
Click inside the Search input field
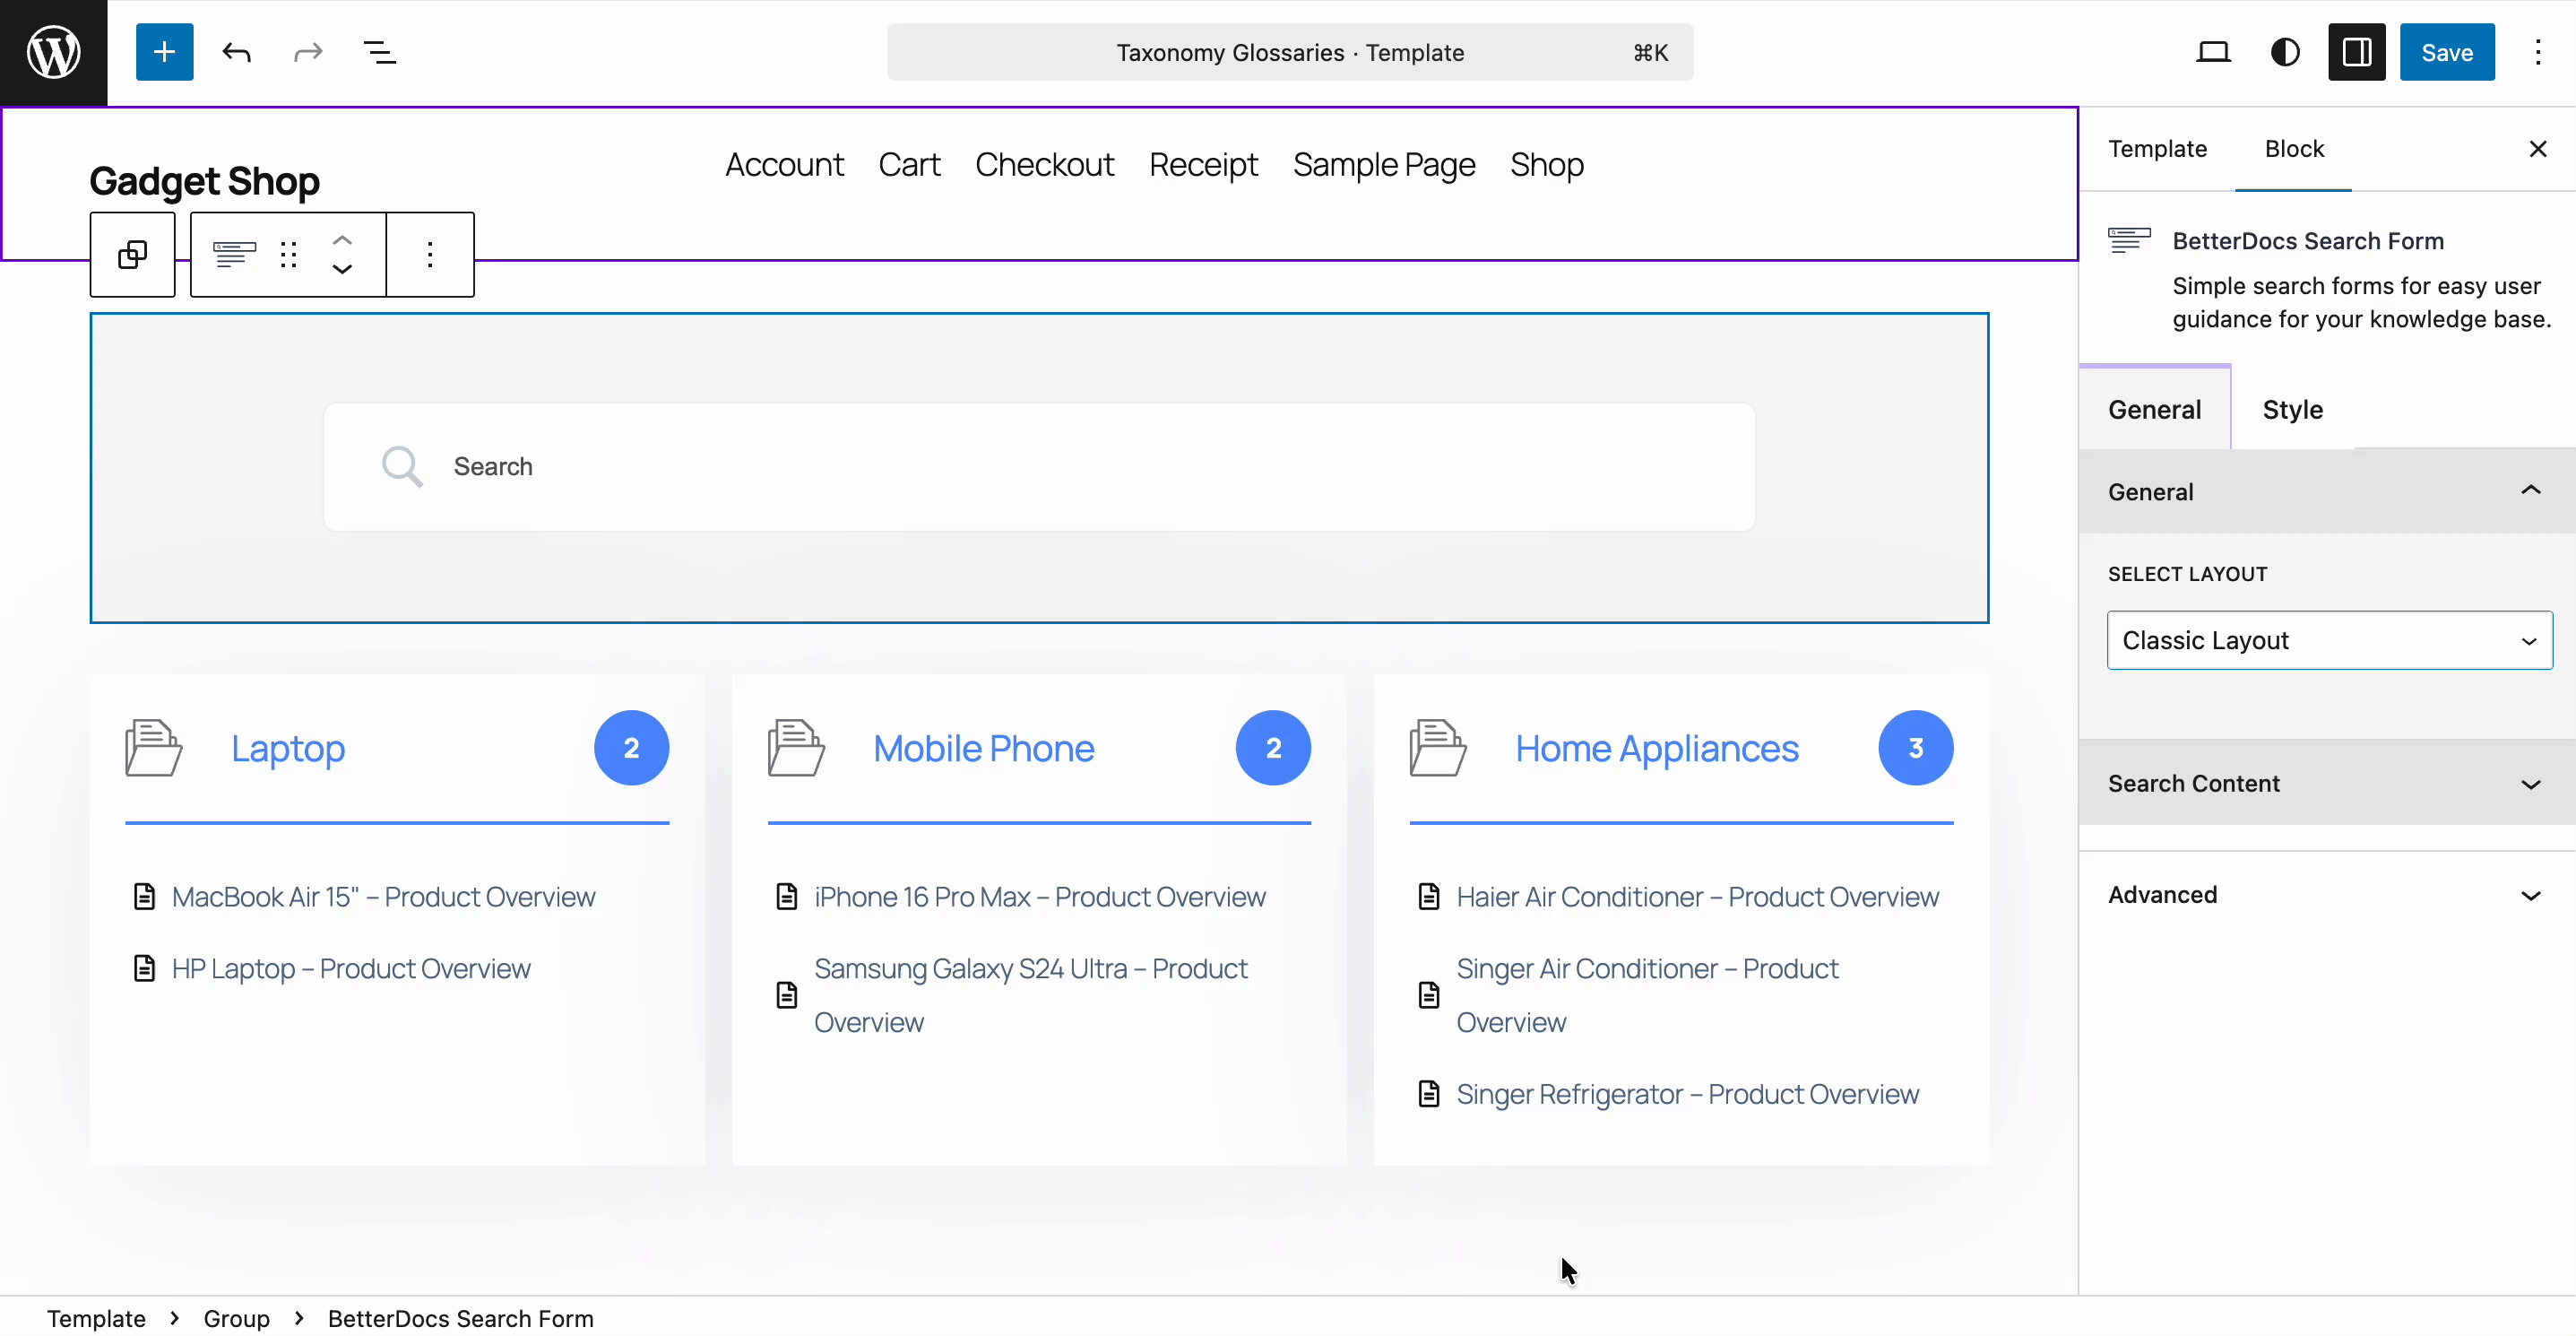point(1038,466)
